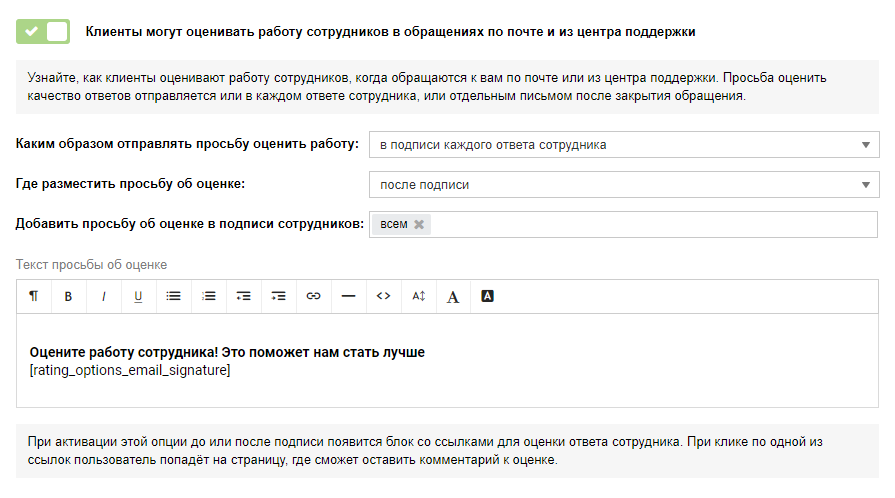
Task: Toggle underline formatting in the editor
Action: click(x=138, y=296)
